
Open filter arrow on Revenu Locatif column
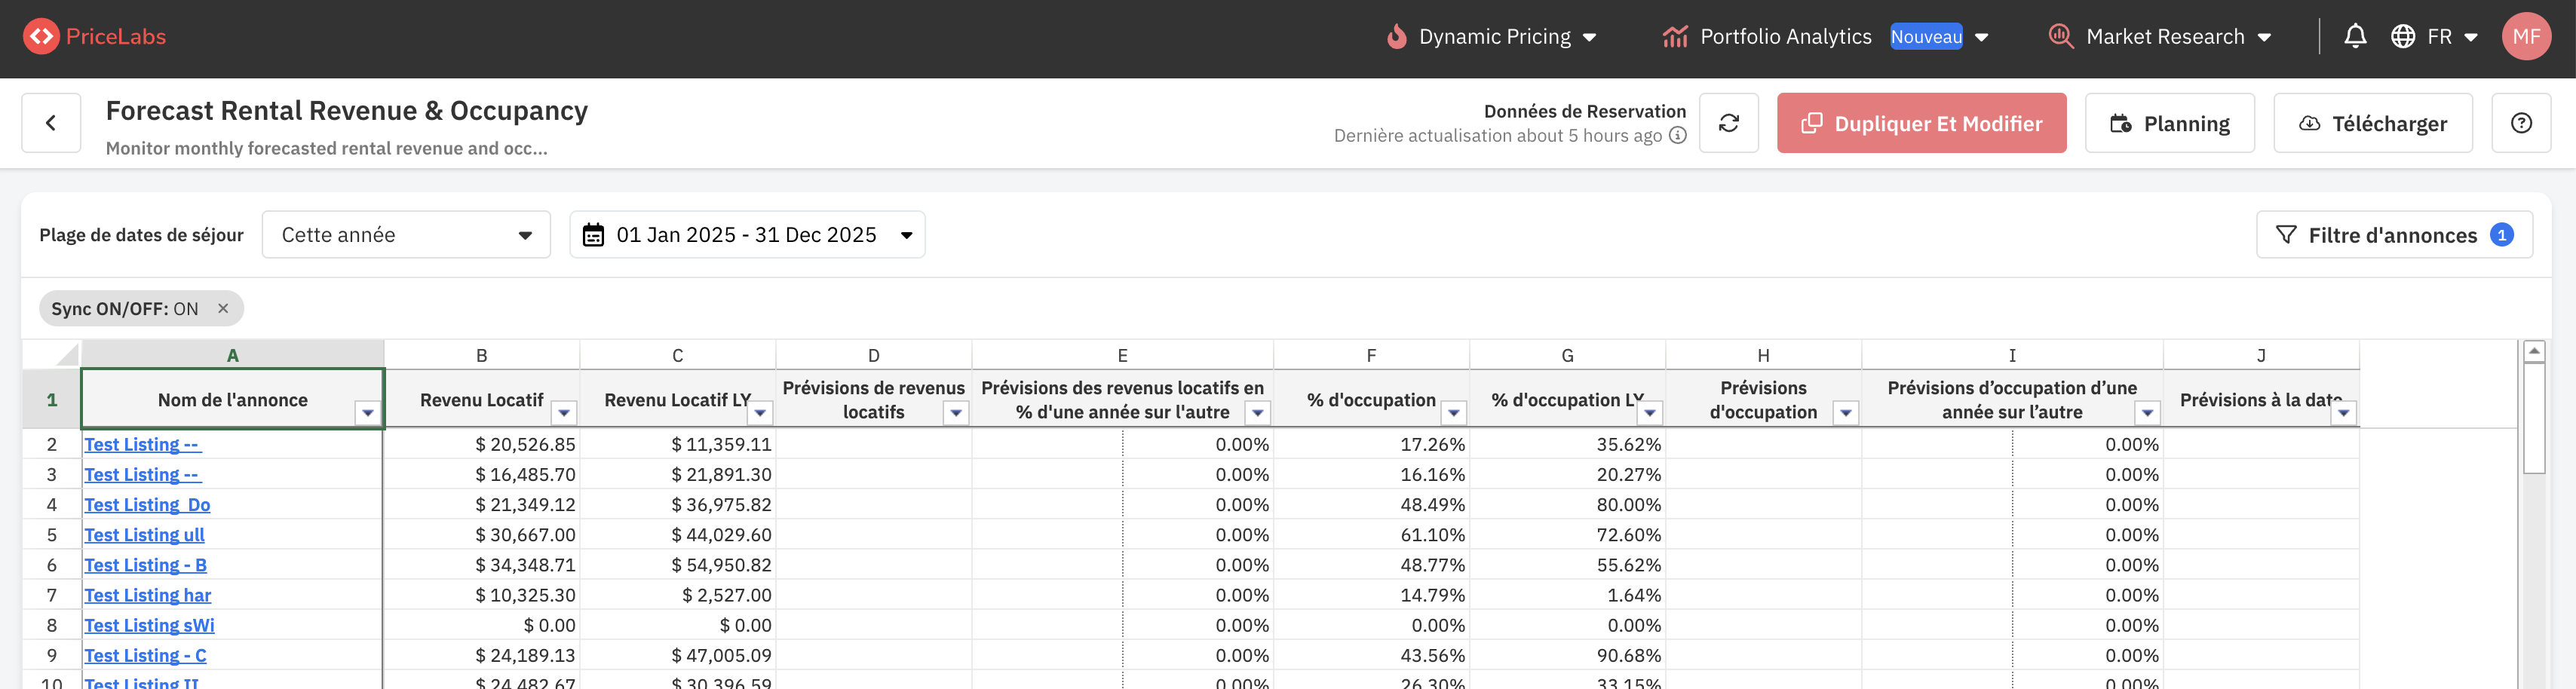[x=564, y=413]
